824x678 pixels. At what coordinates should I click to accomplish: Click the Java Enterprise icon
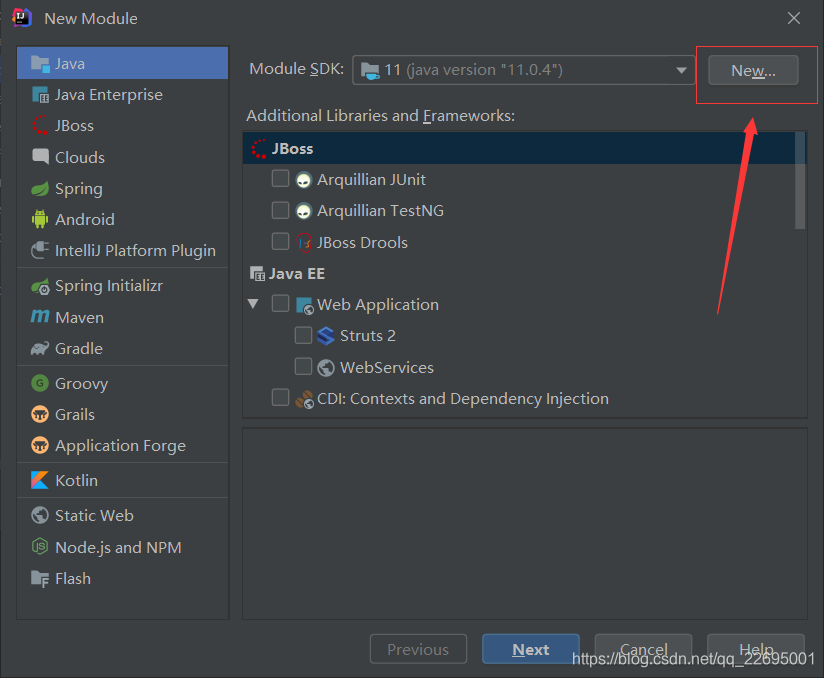coord(40,95)
